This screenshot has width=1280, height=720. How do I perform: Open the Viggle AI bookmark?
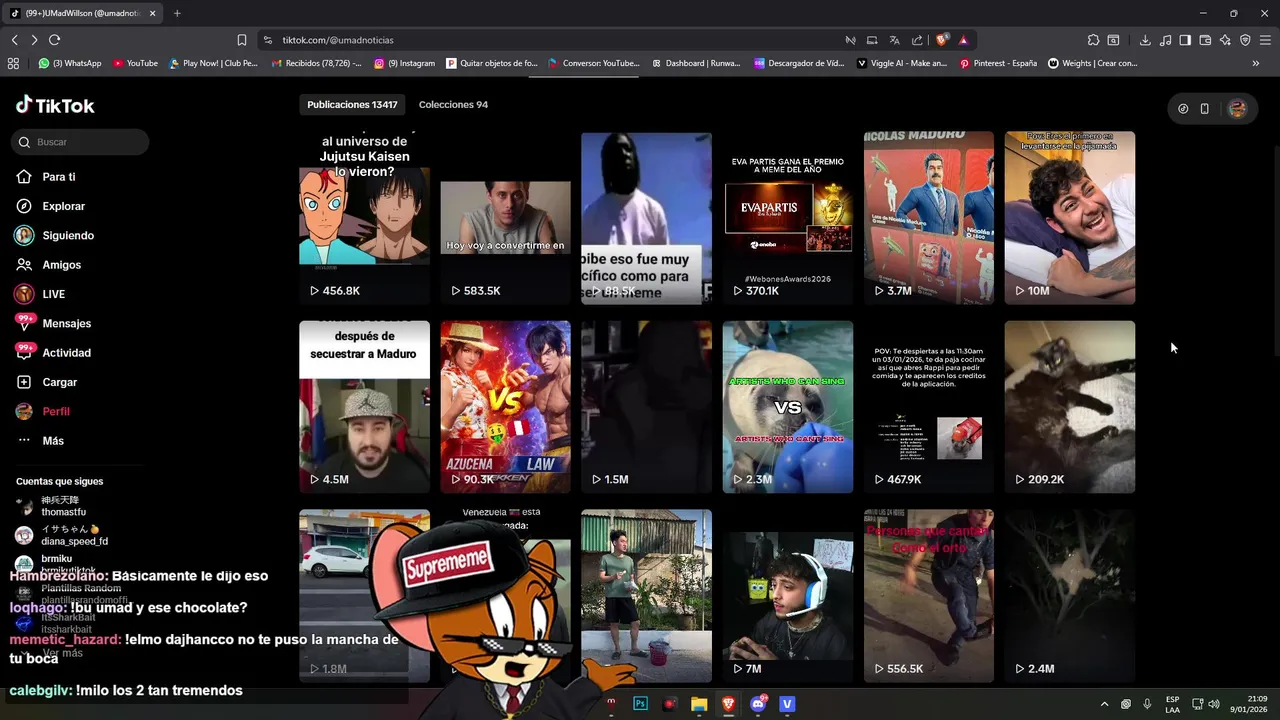[902, 63]
